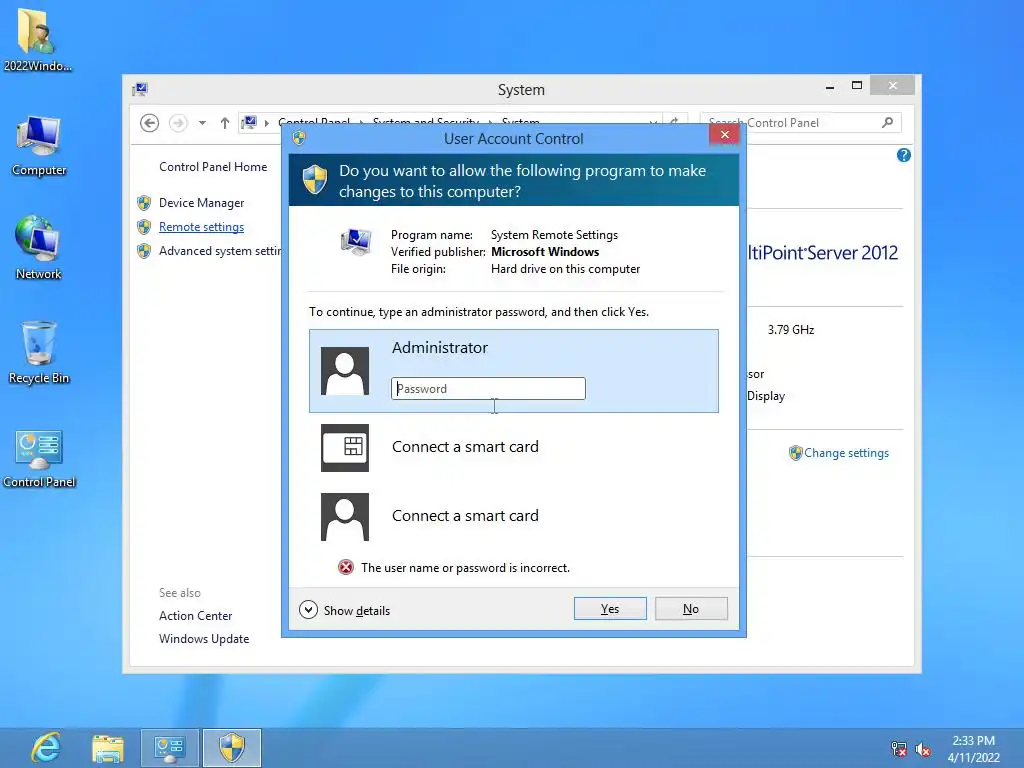
Task: Click the shield icon beside Advanced system settings
Action: 144,251
